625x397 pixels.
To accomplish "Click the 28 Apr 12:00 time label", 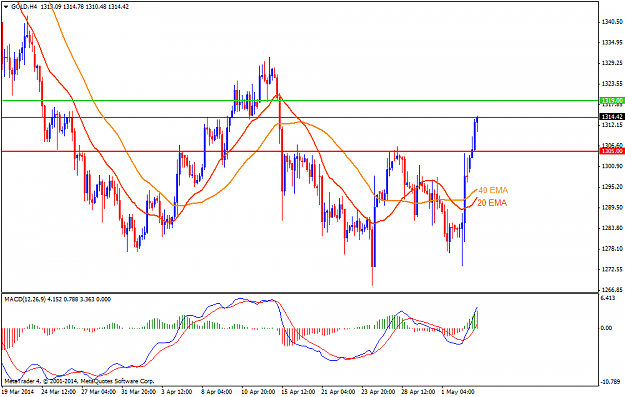I will click(419, 392).
